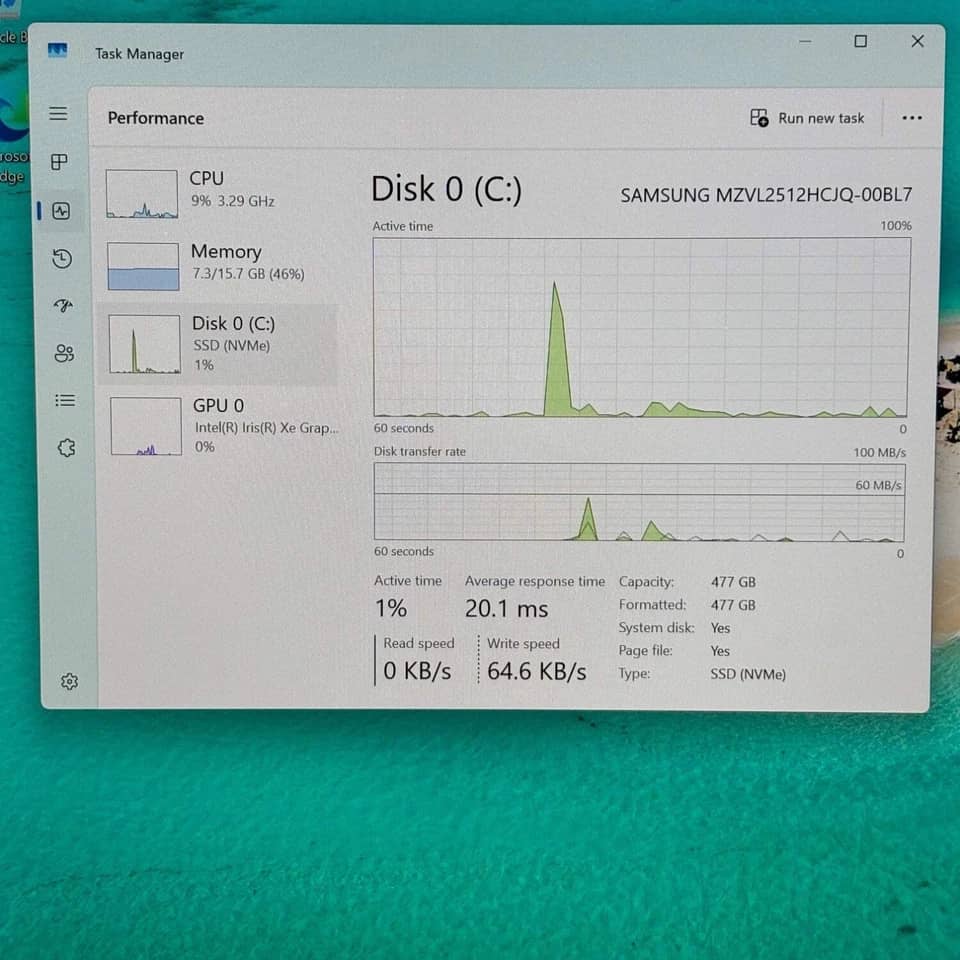Close the Task Manager window
This screenshot has width=960, height=960.
917,41
